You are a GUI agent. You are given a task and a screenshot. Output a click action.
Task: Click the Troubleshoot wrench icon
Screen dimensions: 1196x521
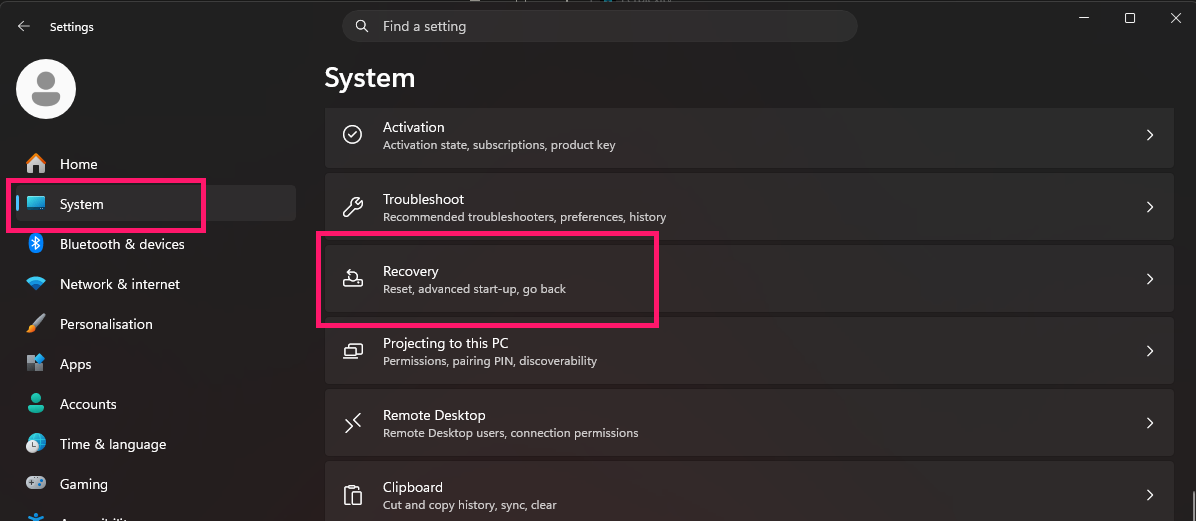[352, 207]
